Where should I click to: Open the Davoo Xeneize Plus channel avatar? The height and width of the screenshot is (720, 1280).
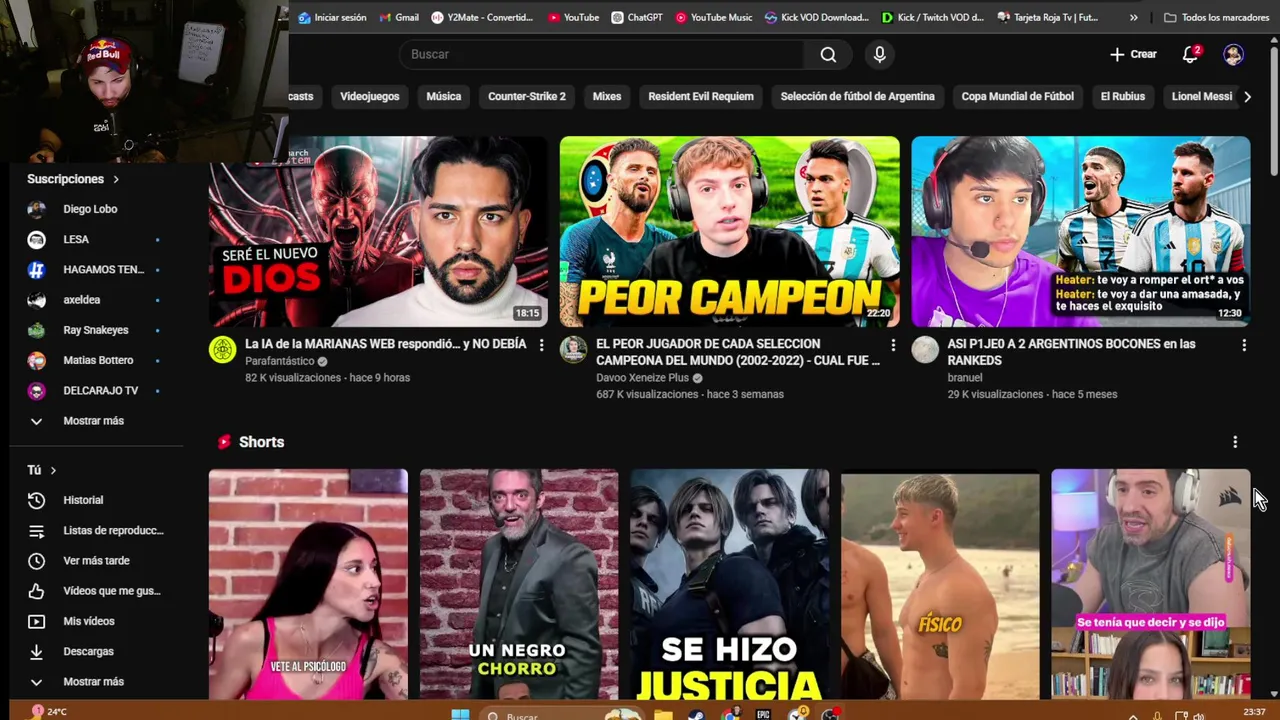(573, 349)
